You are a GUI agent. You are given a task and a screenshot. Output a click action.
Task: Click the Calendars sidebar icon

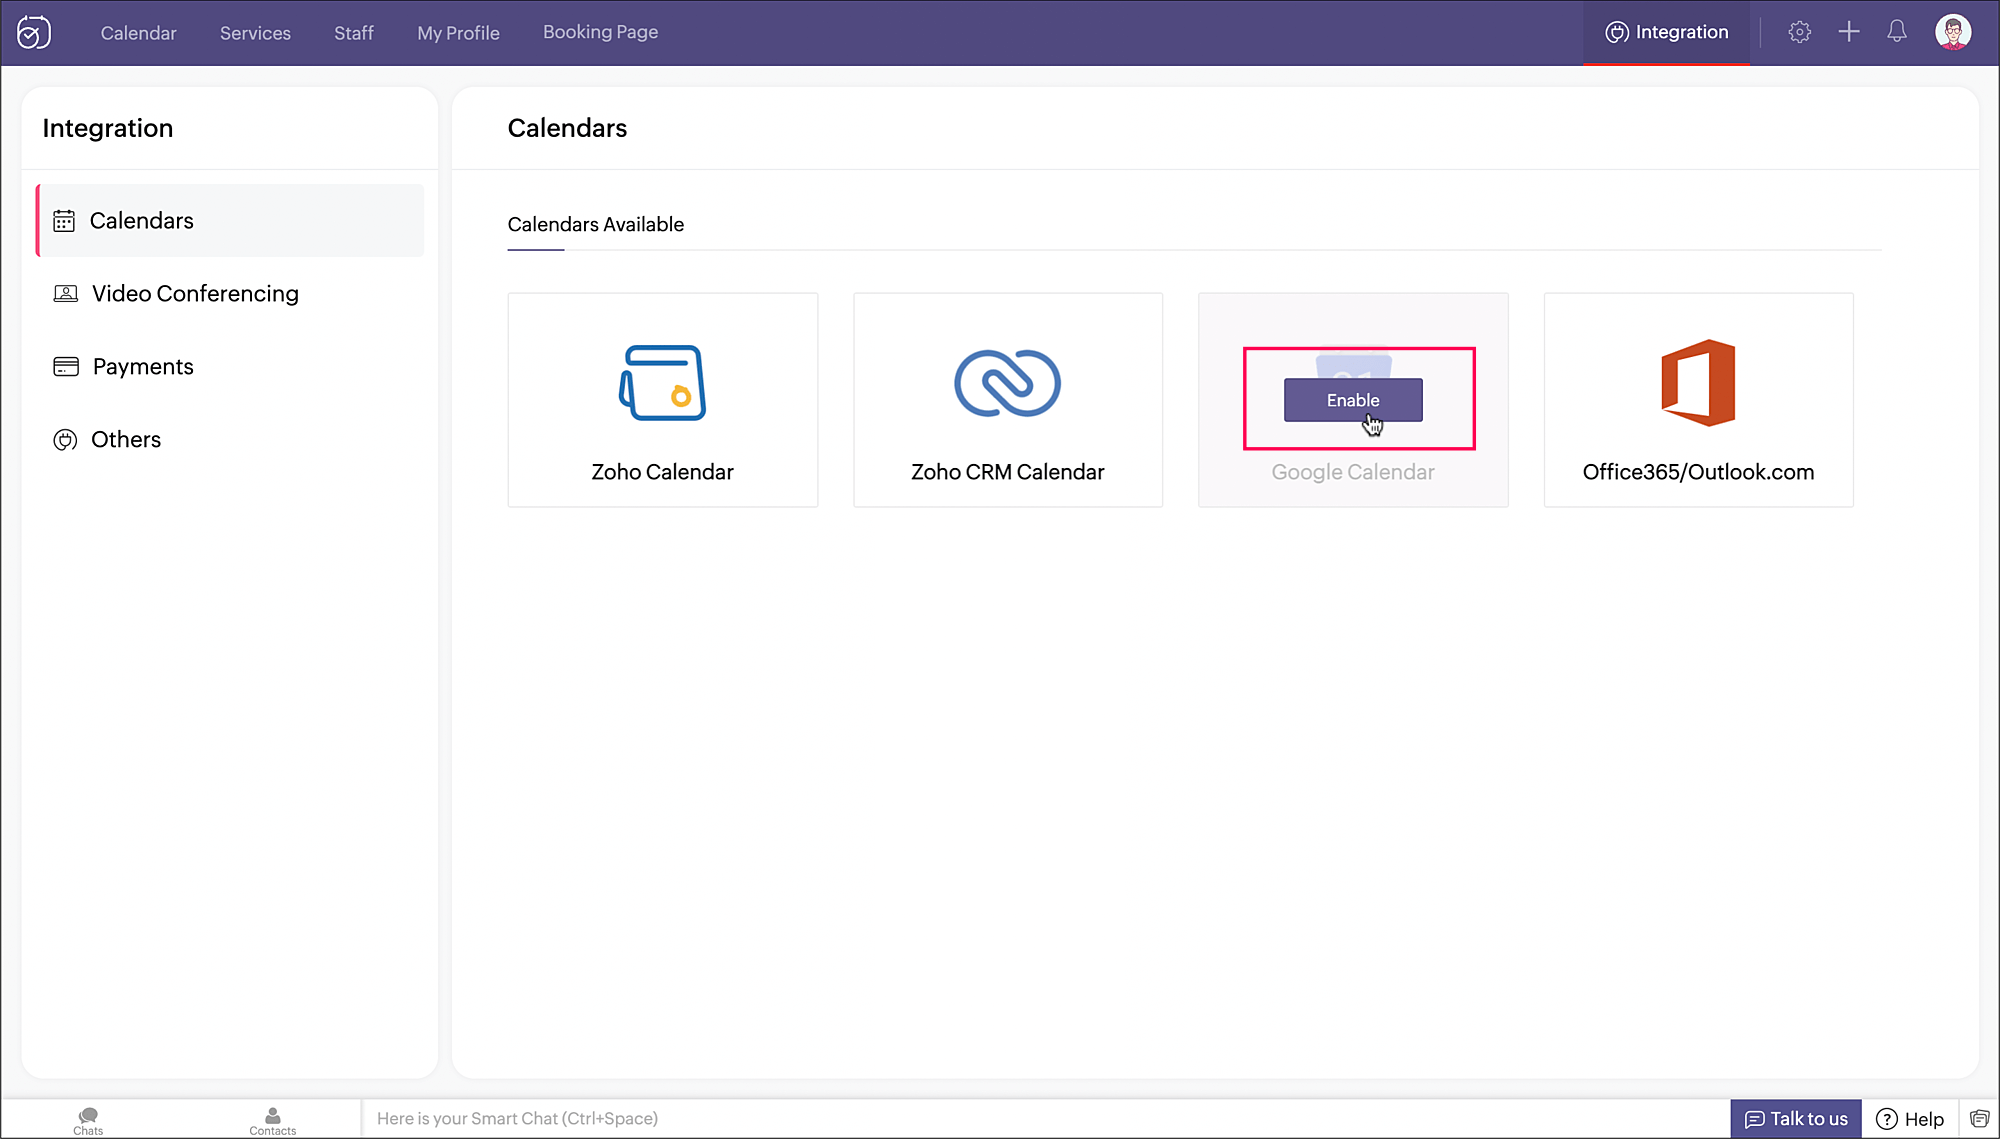64,221
